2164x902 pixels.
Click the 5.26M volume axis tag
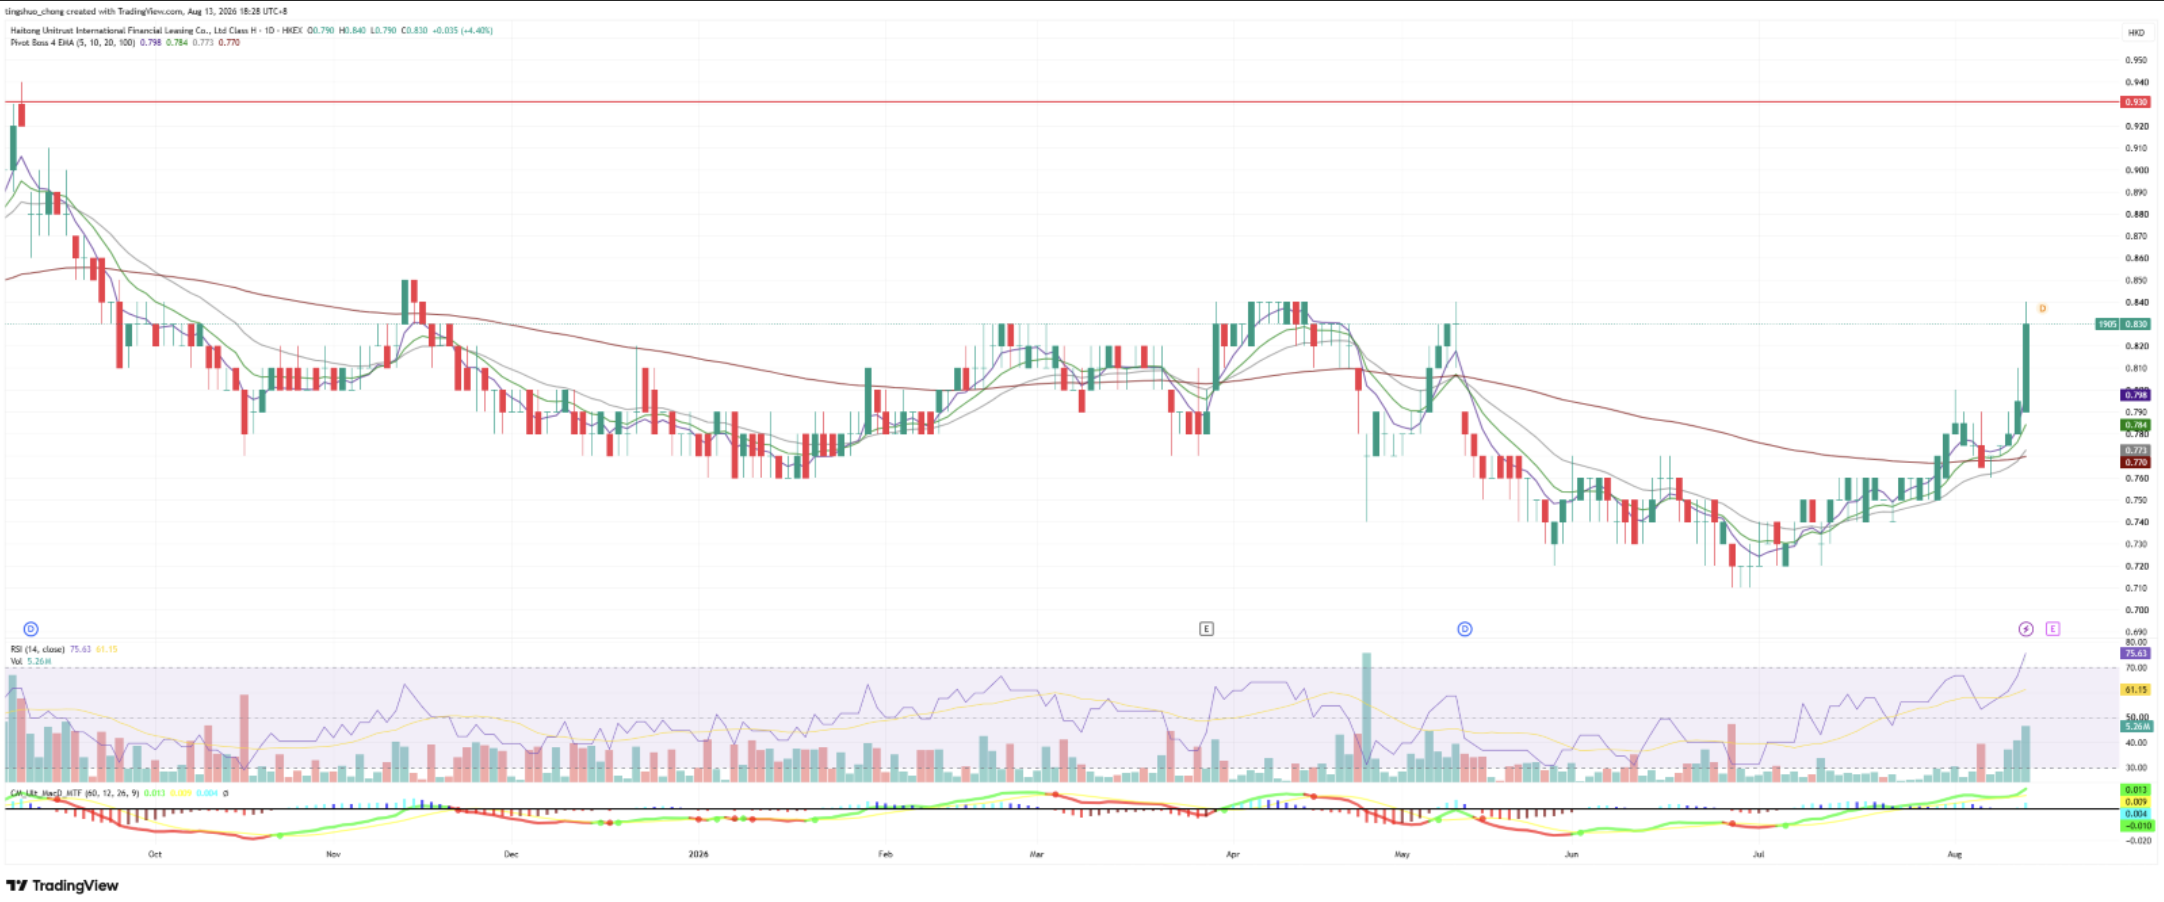2135,727
